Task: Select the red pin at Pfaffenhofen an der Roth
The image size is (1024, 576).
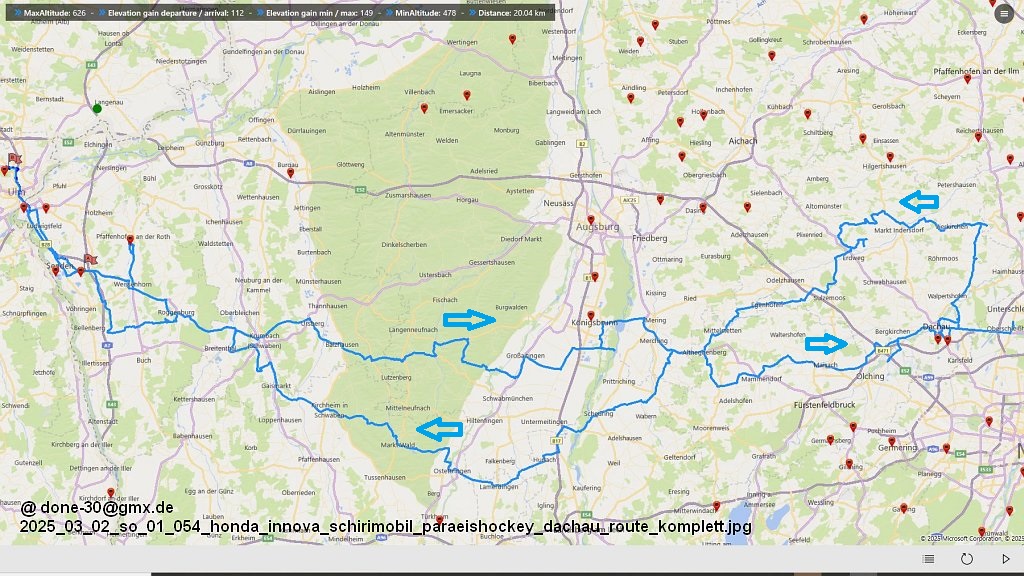Action: pyautogui.click(x=130, y=240)
